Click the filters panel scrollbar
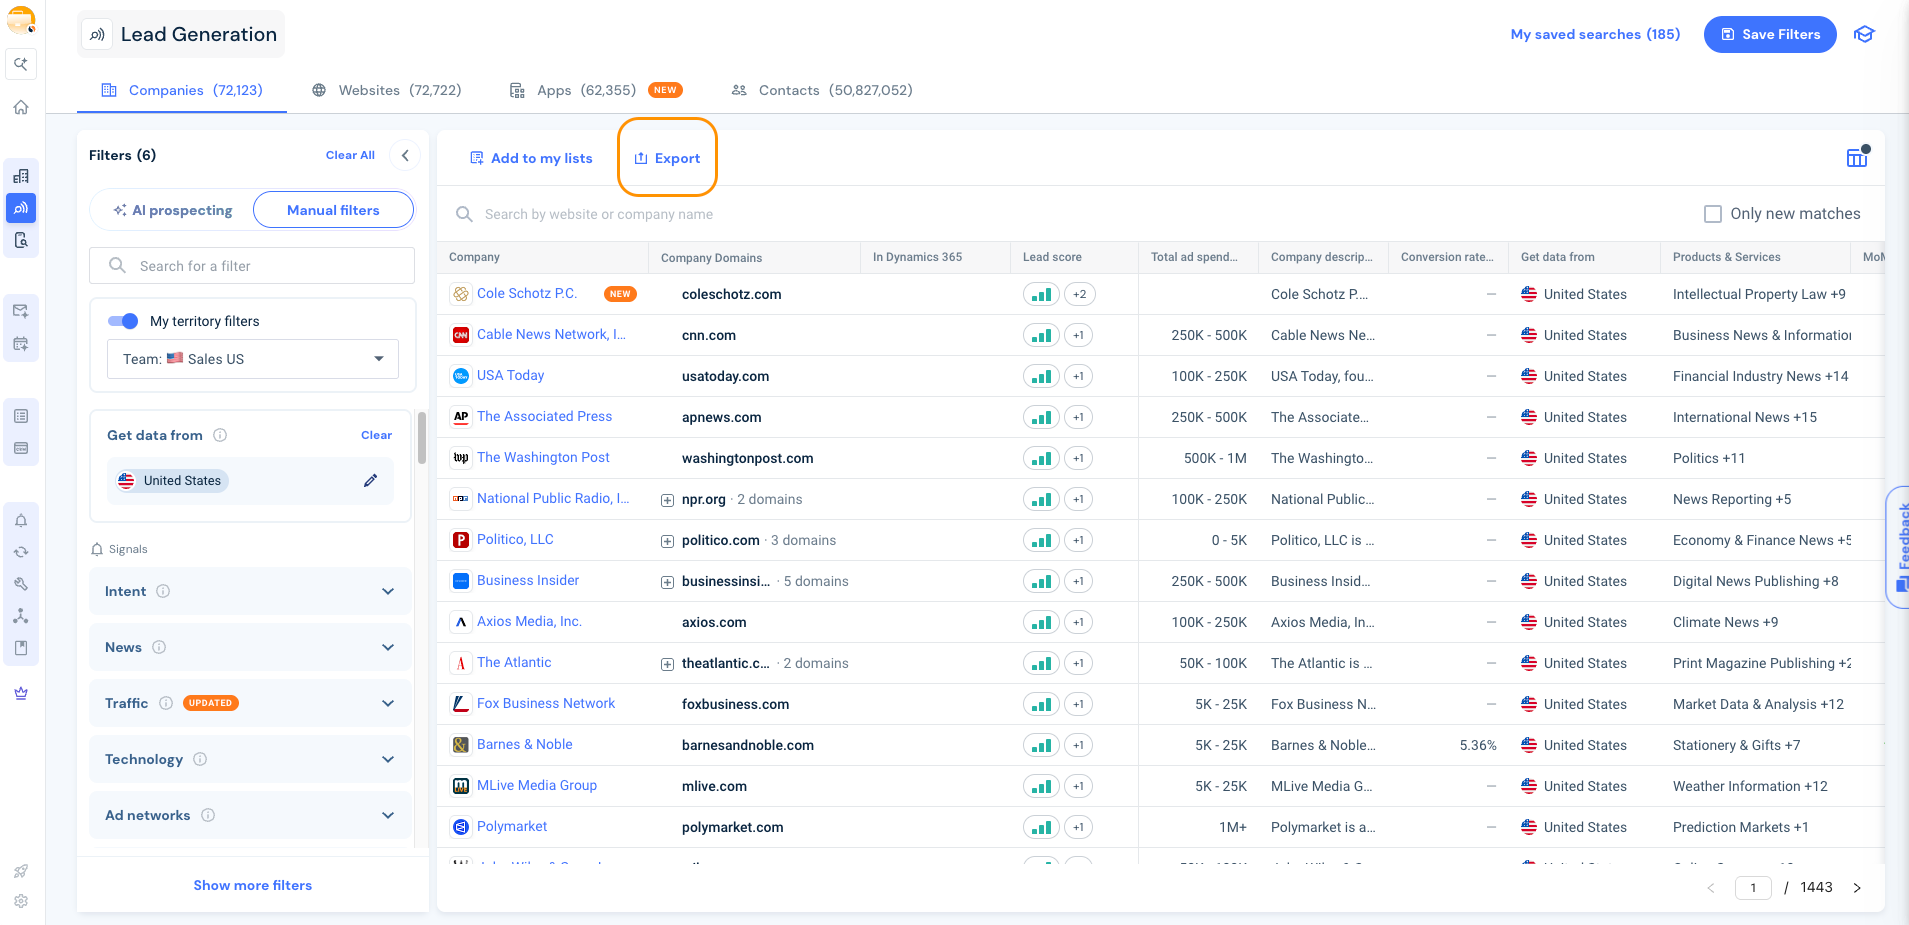Image resolution: width=1909 pixels, height=925 pixels. coord(422,437)
